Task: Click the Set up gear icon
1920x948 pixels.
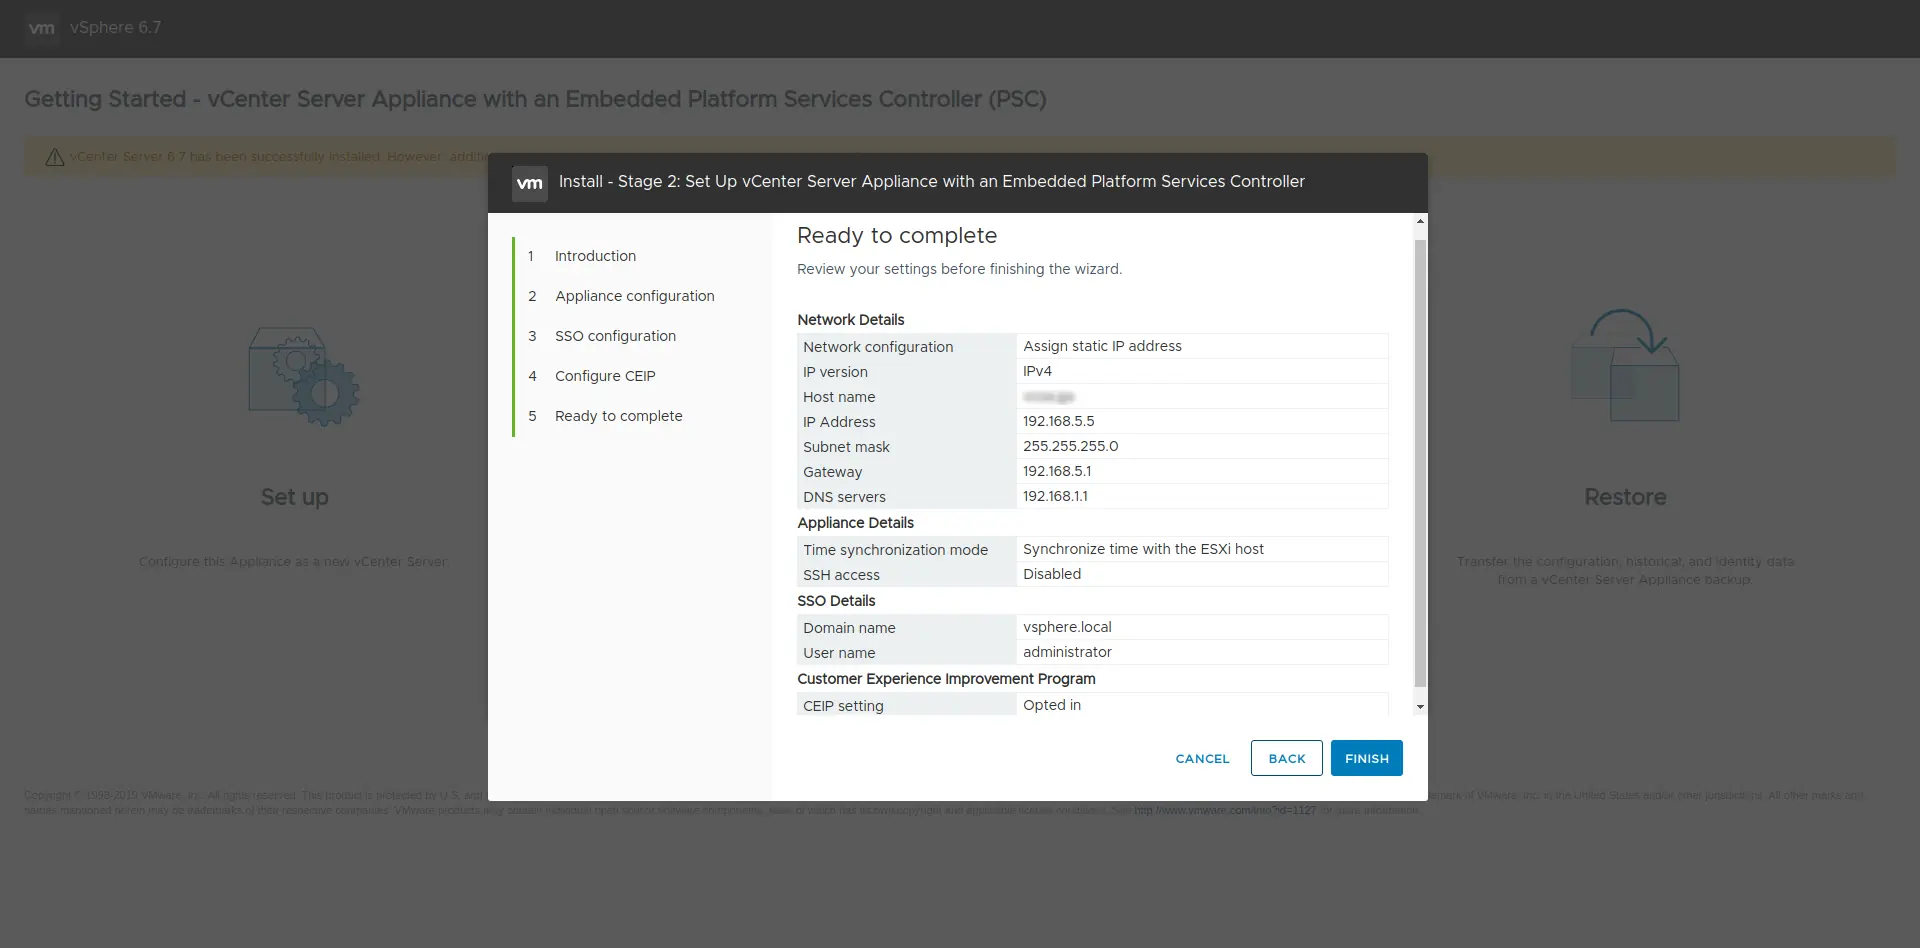Action: point(304,376)
